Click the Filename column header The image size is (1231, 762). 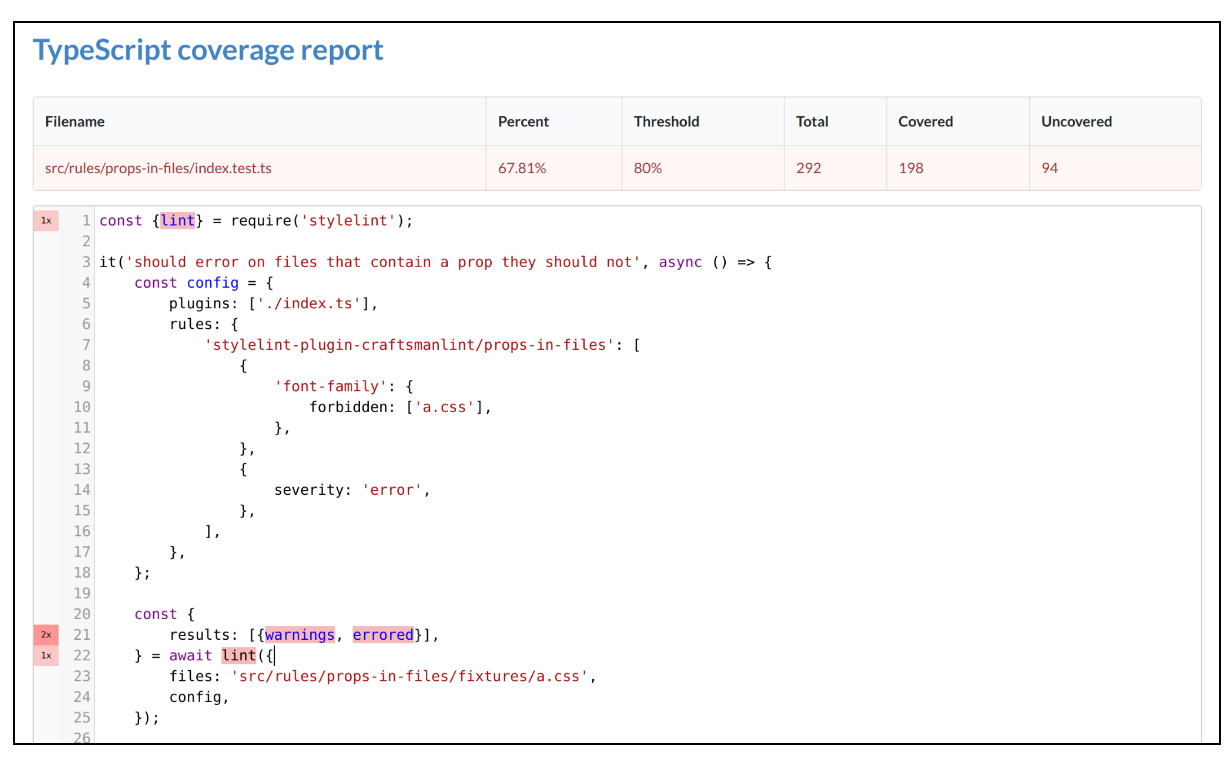(75, 121)
